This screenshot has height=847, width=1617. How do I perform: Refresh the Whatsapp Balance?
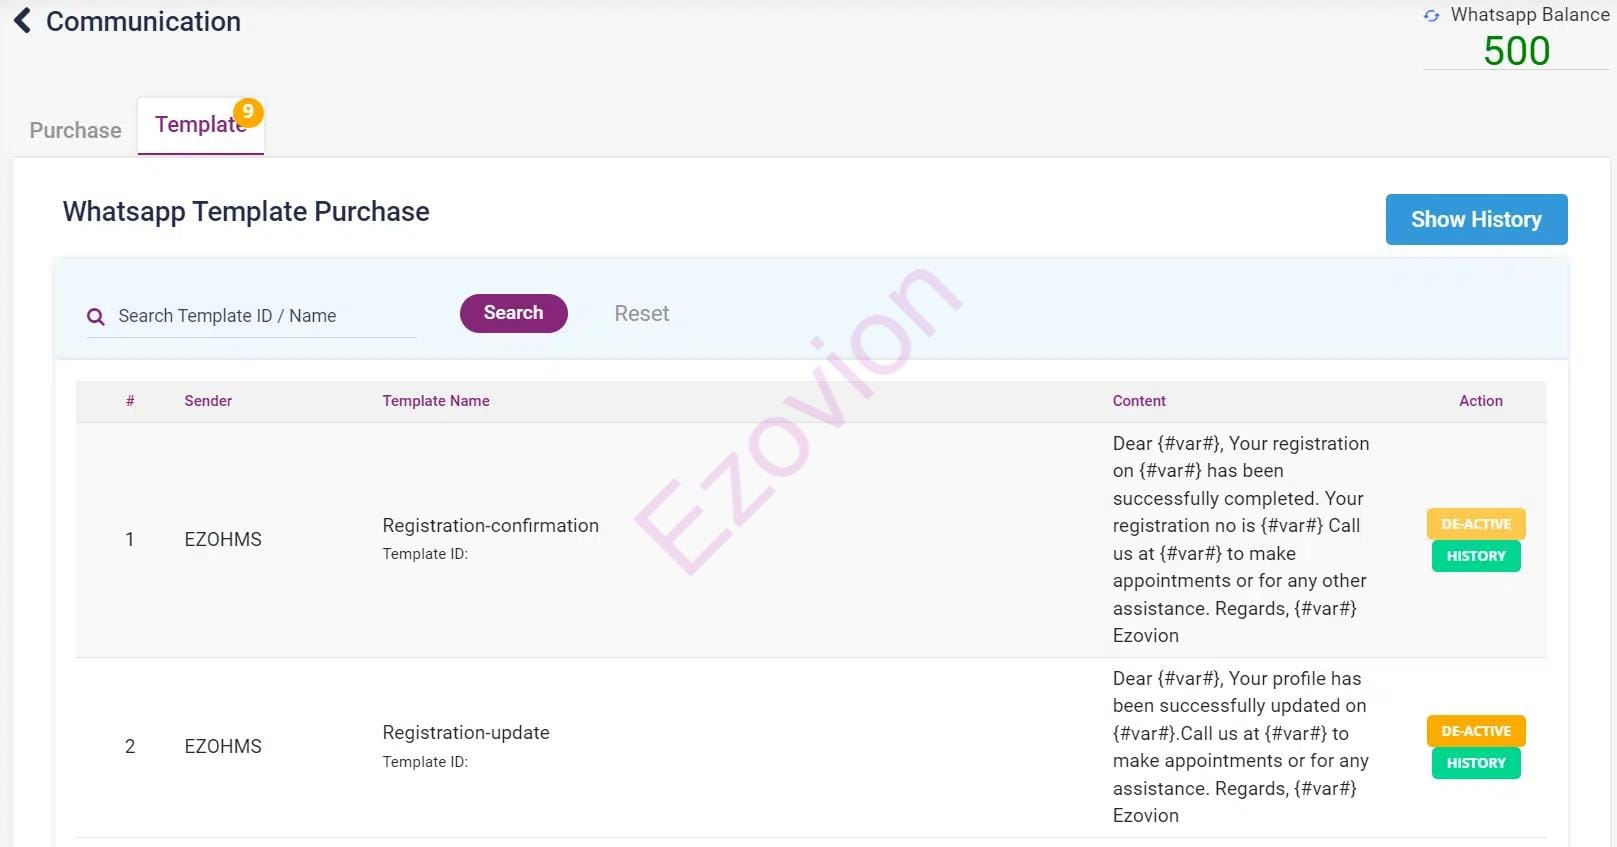(1431, 16)
